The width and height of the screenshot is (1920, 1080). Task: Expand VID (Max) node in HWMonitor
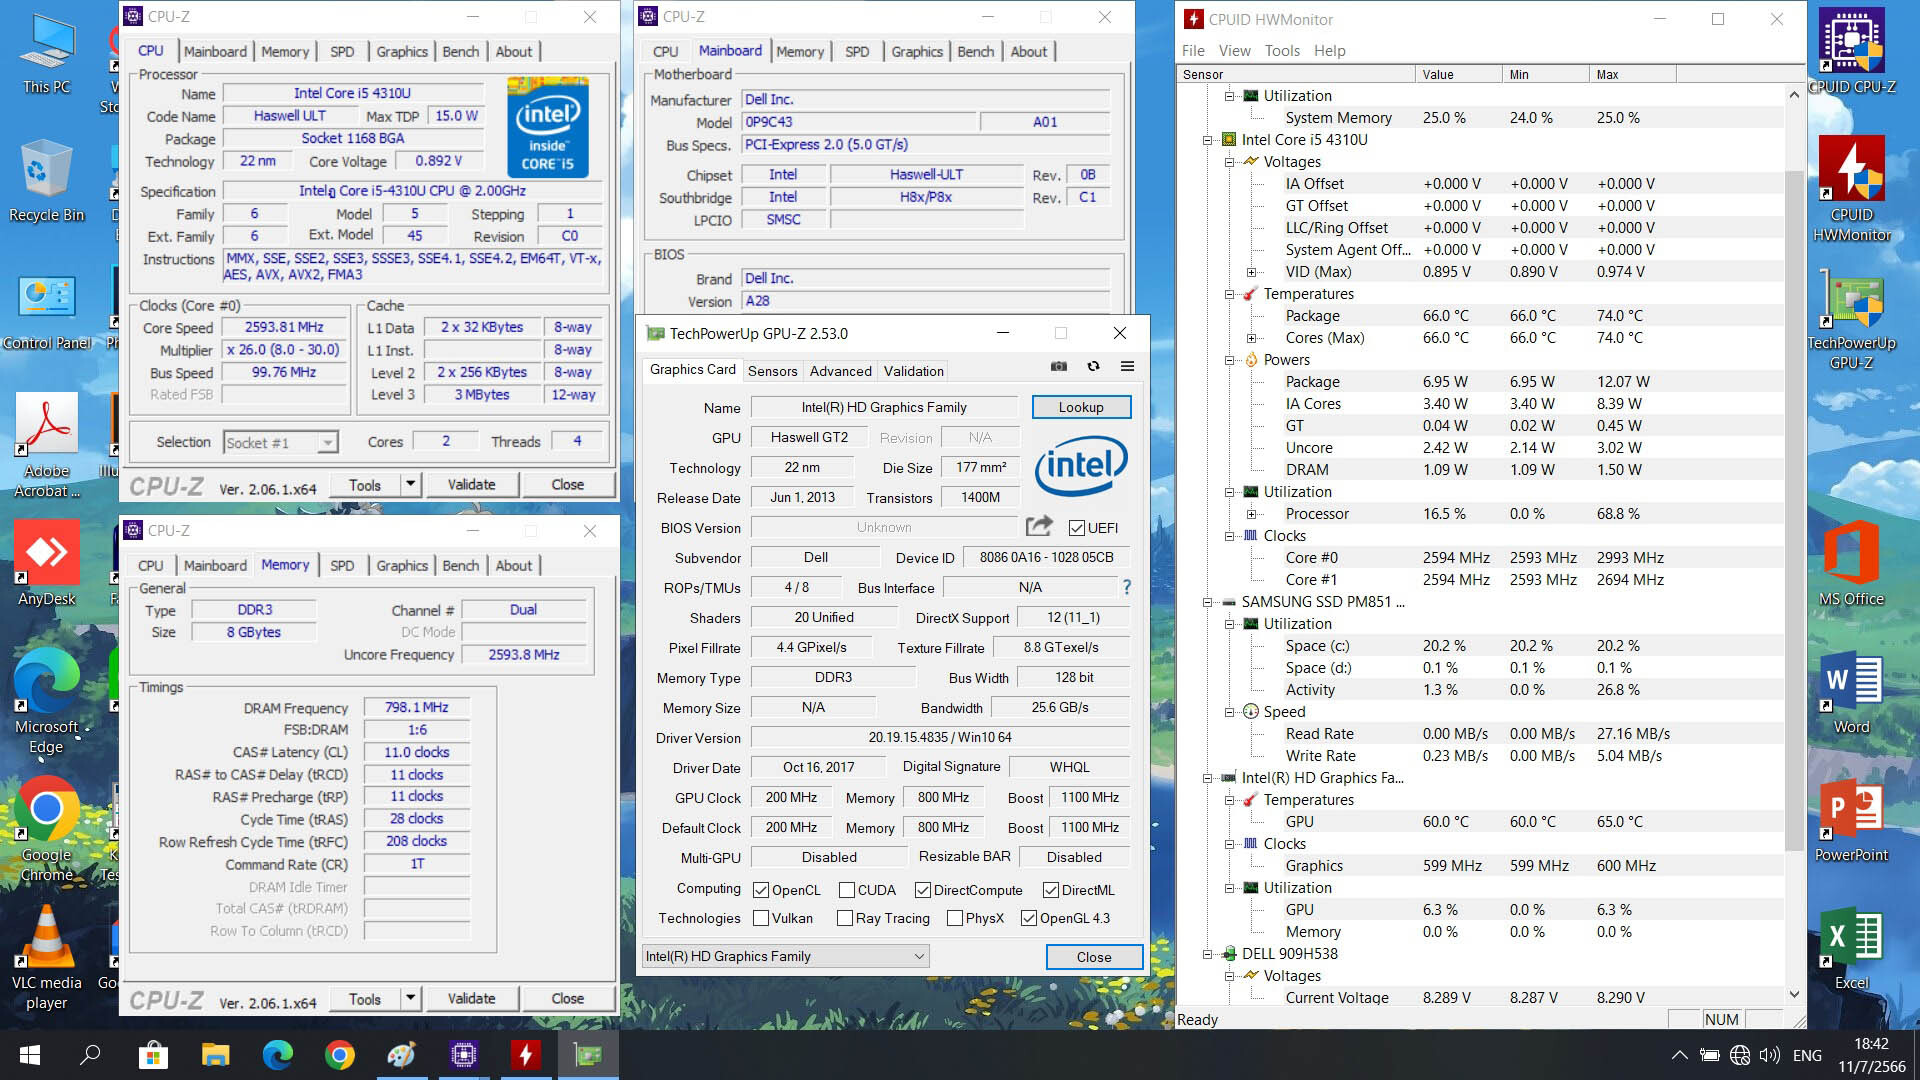tap(1251, 272)
